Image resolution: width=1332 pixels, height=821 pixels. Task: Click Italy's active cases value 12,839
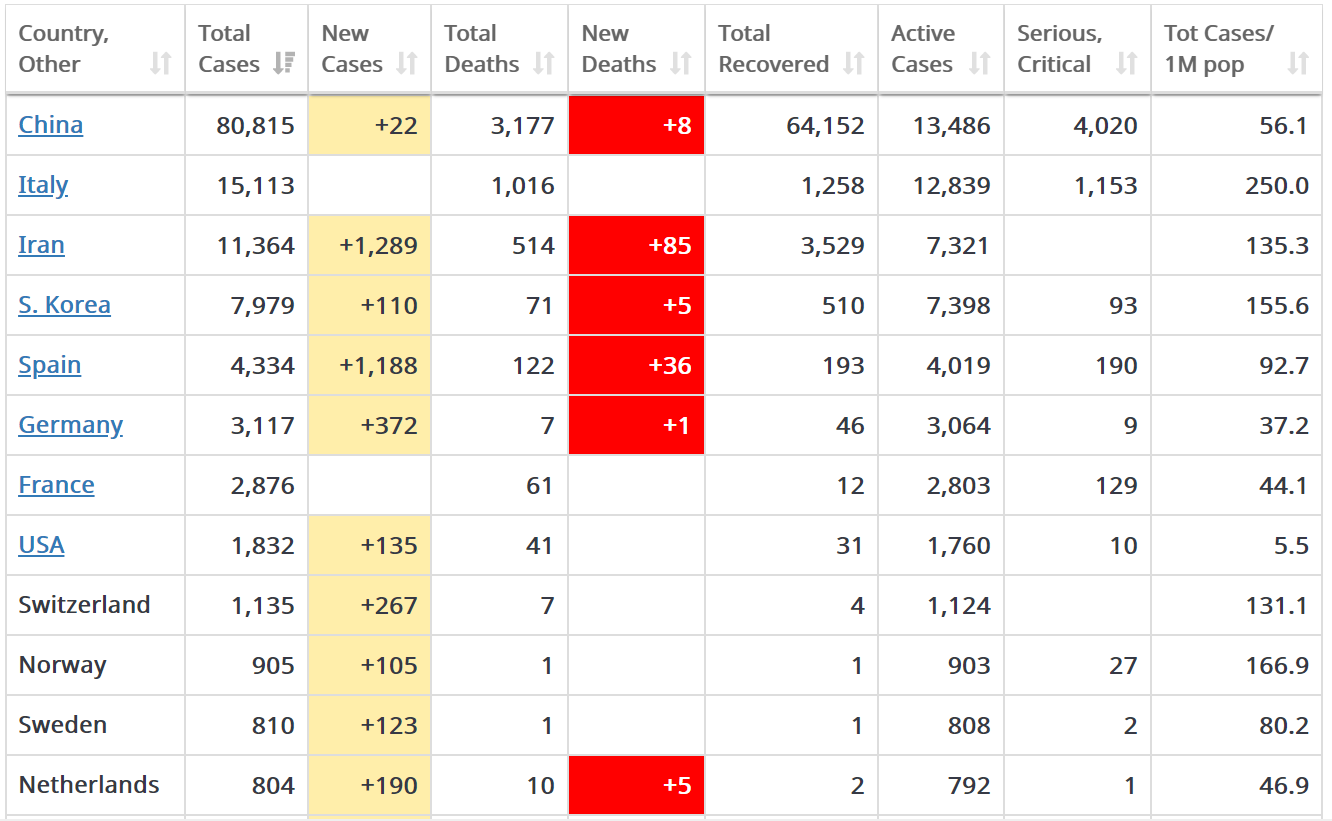[951, 185]
